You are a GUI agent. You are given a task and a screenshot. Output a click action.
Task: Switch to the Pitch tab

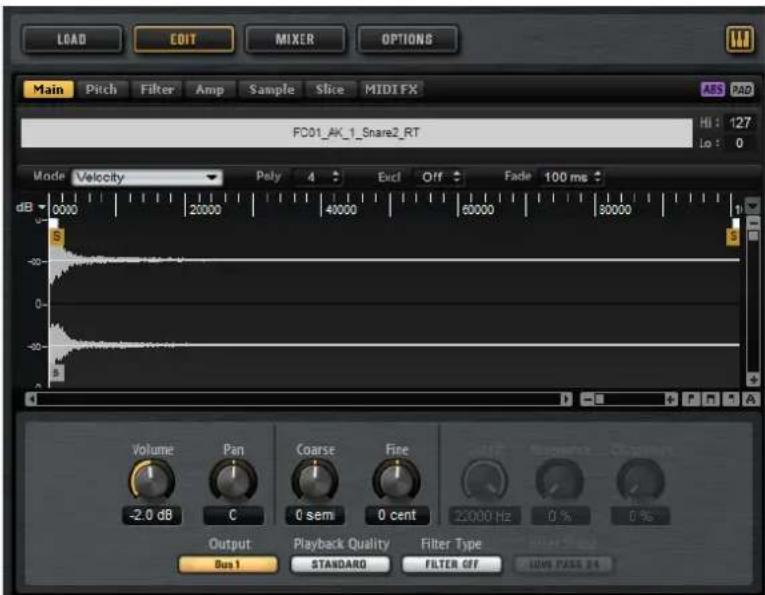pyautogui.click(x=101, y=89)
